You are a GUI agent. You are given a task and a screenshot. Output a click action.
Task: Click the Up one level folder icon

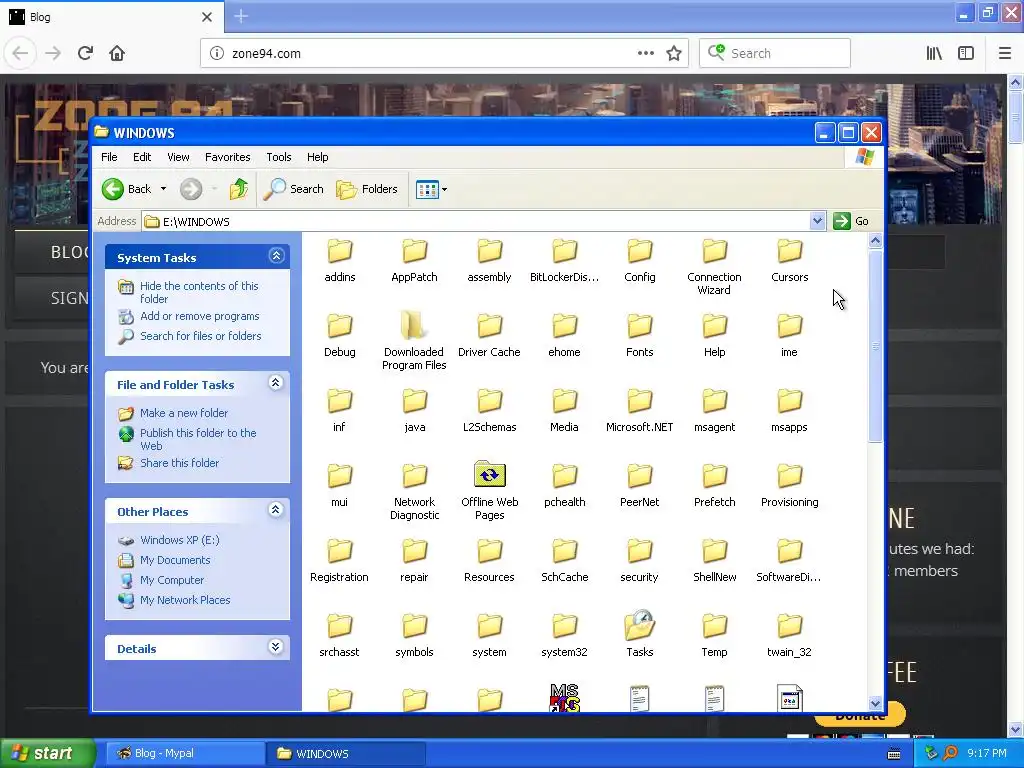coord(238,189)
